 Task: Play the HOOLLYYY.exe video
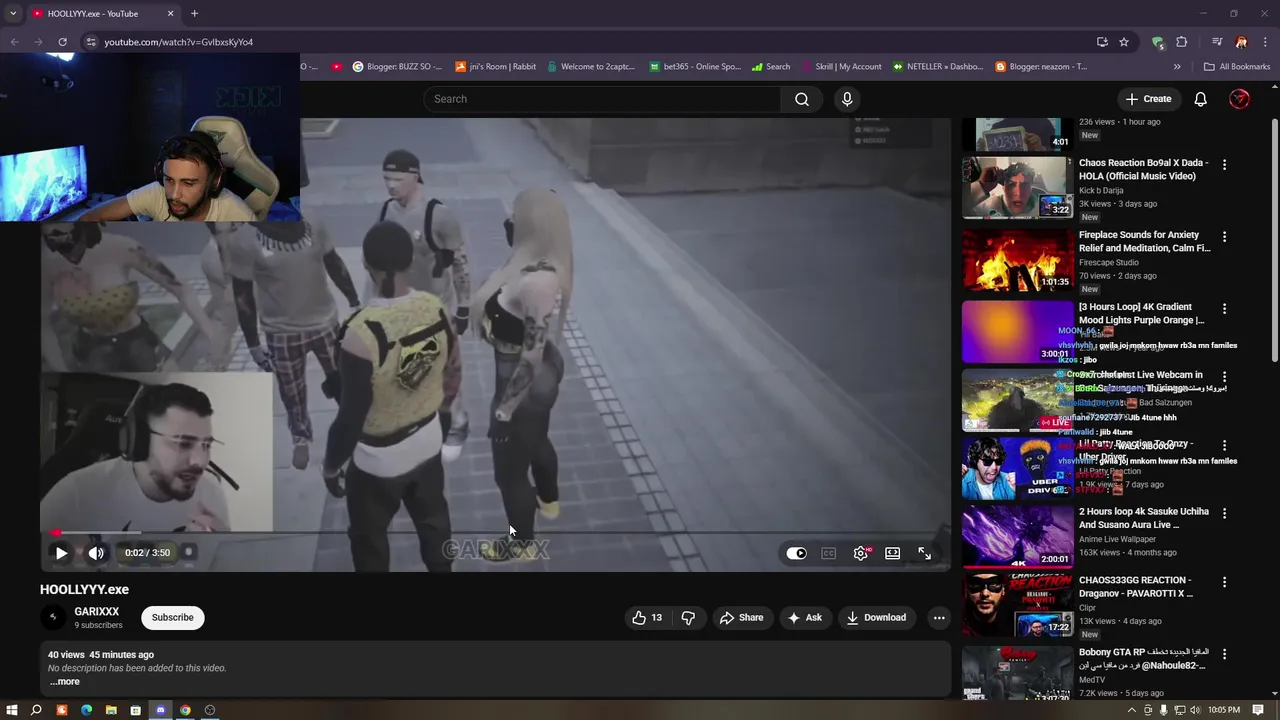point(61,553)
